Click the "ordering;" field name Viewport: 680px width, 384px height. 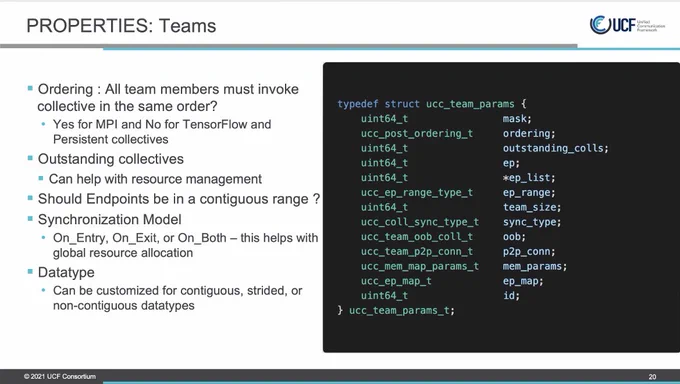click(529, 134)
